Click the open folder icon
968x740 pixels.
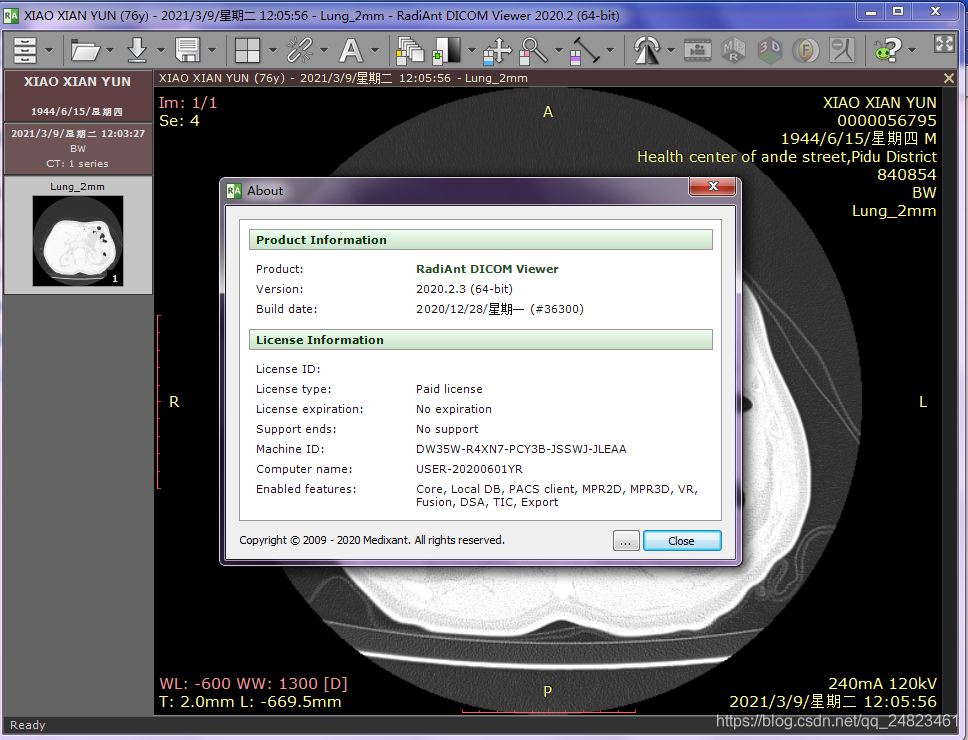[x=85, y=50]
